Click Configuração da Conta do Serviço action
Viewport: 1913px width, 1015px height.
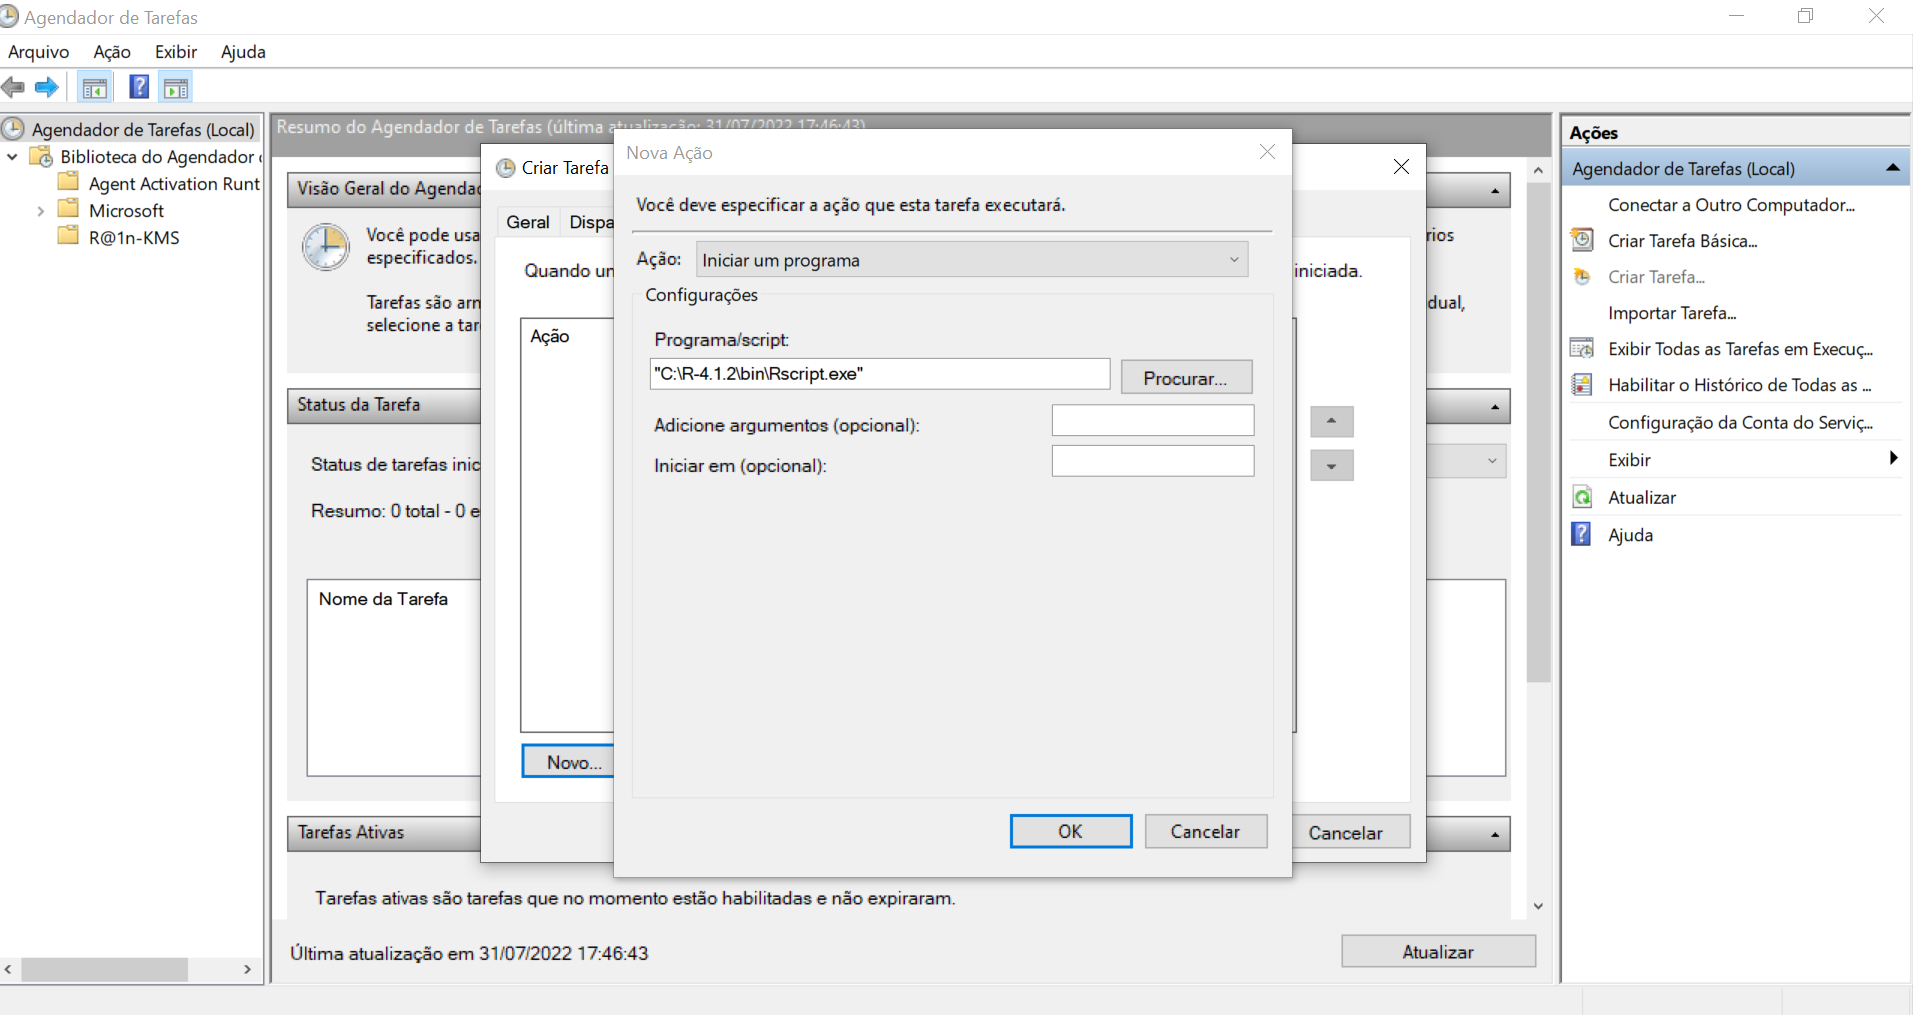(x=1740, y=422)
